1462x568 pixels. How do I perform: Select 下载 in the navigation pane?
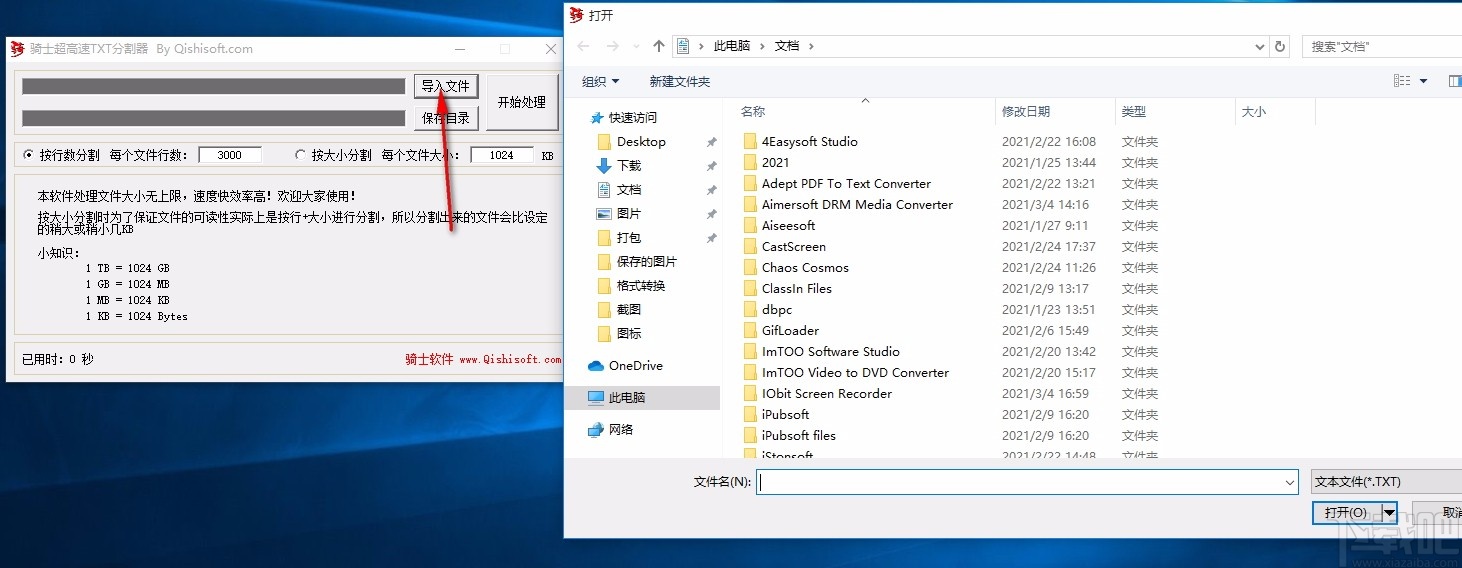(x=629, y=166)
